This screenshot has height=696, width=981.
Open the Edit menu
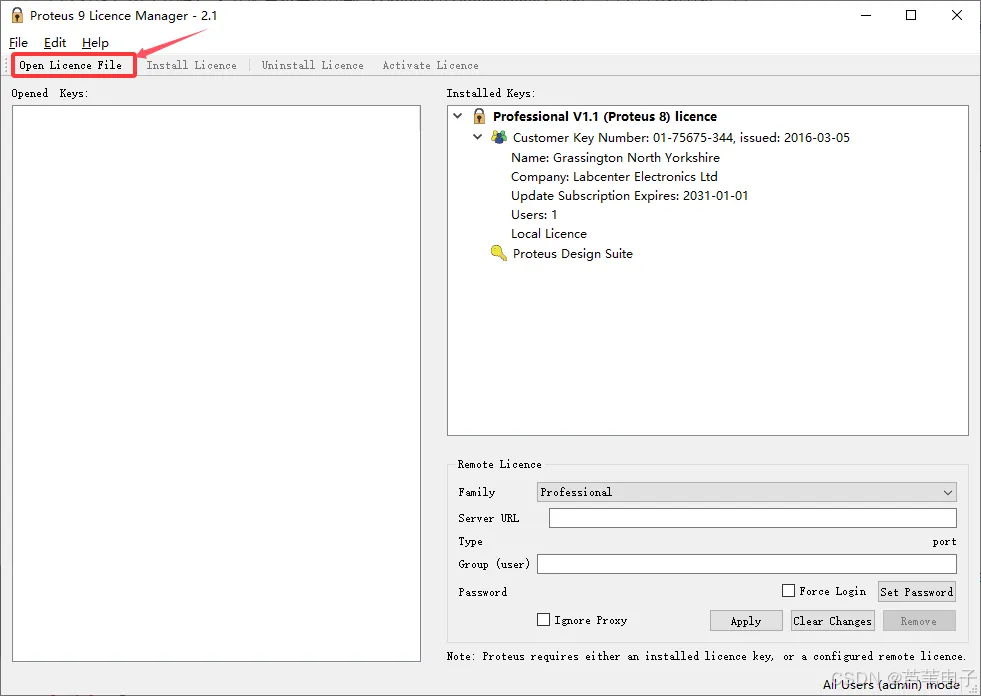[54, 43]
